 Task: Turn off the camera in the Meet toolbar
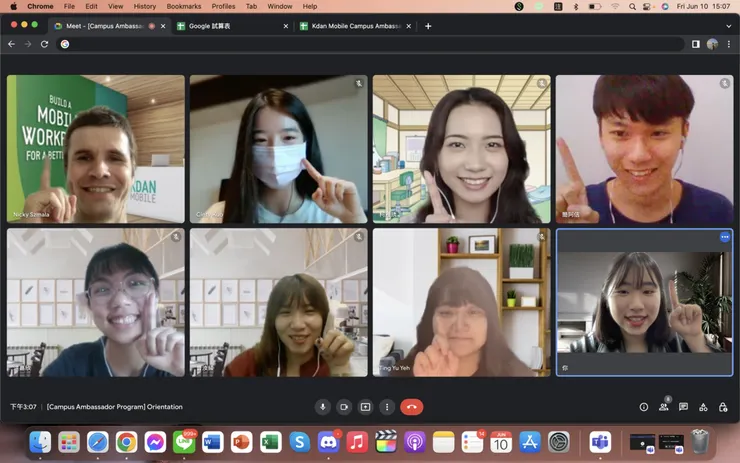tap(344, 407)
